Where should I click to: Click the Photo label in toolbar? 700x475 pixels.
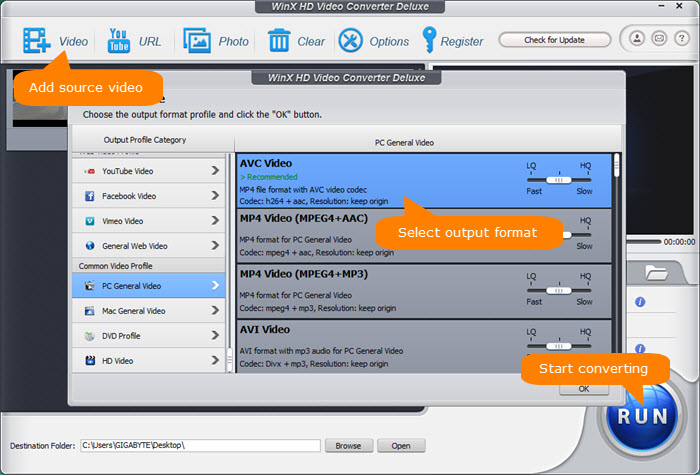(233, 42)
